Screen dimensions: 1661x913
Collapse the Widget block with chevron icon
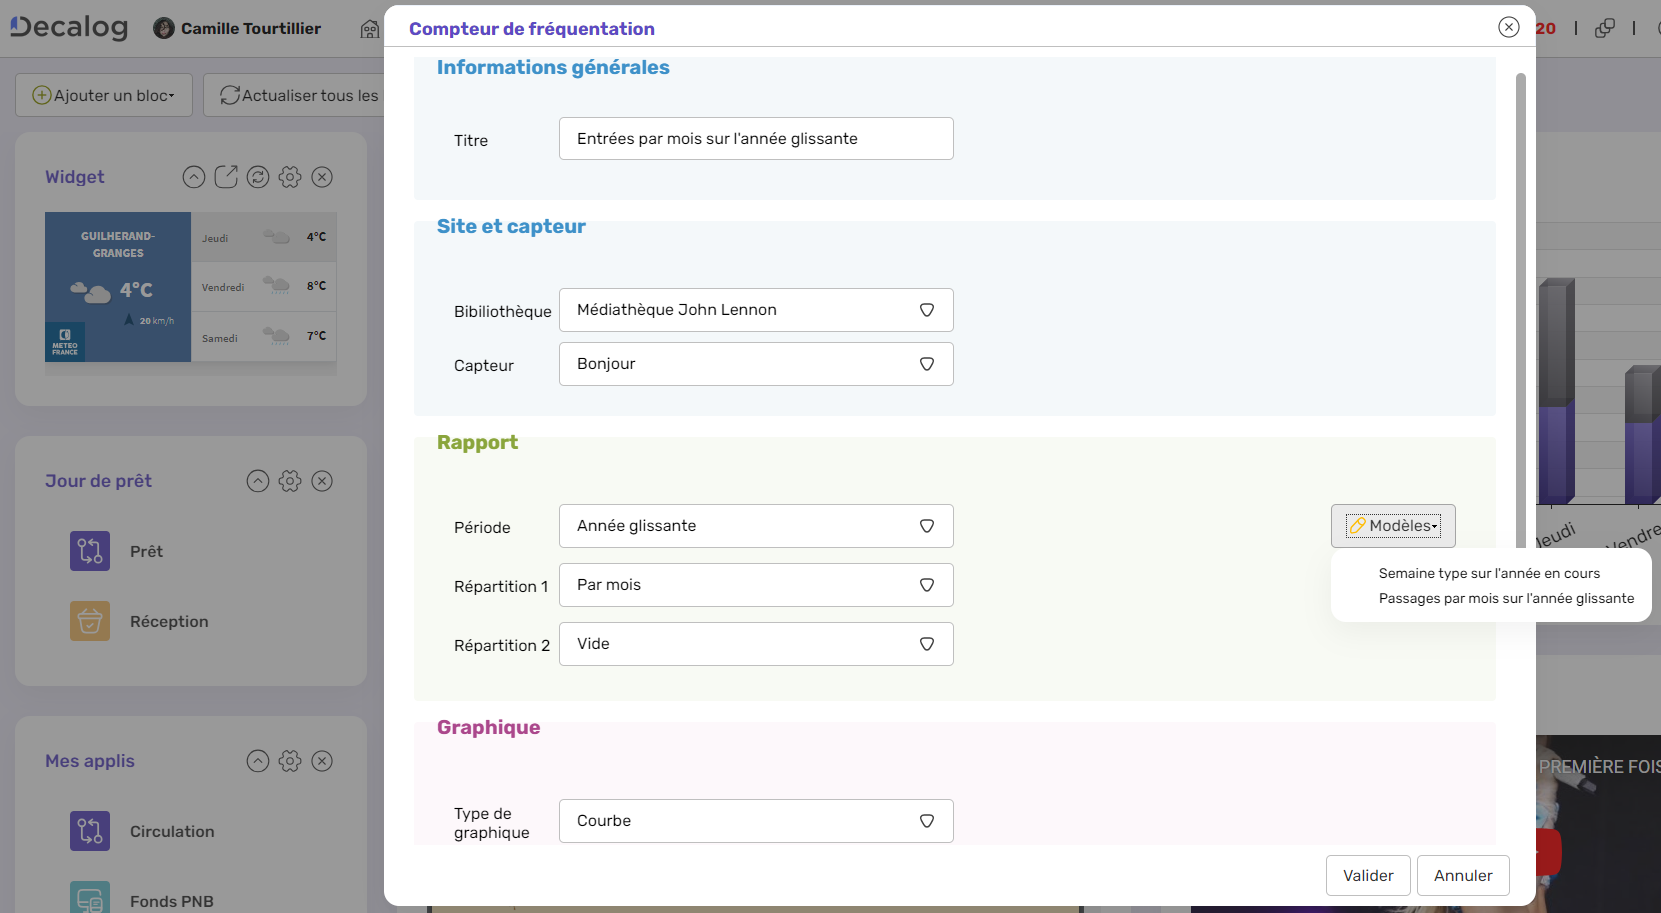click(194, 177)
